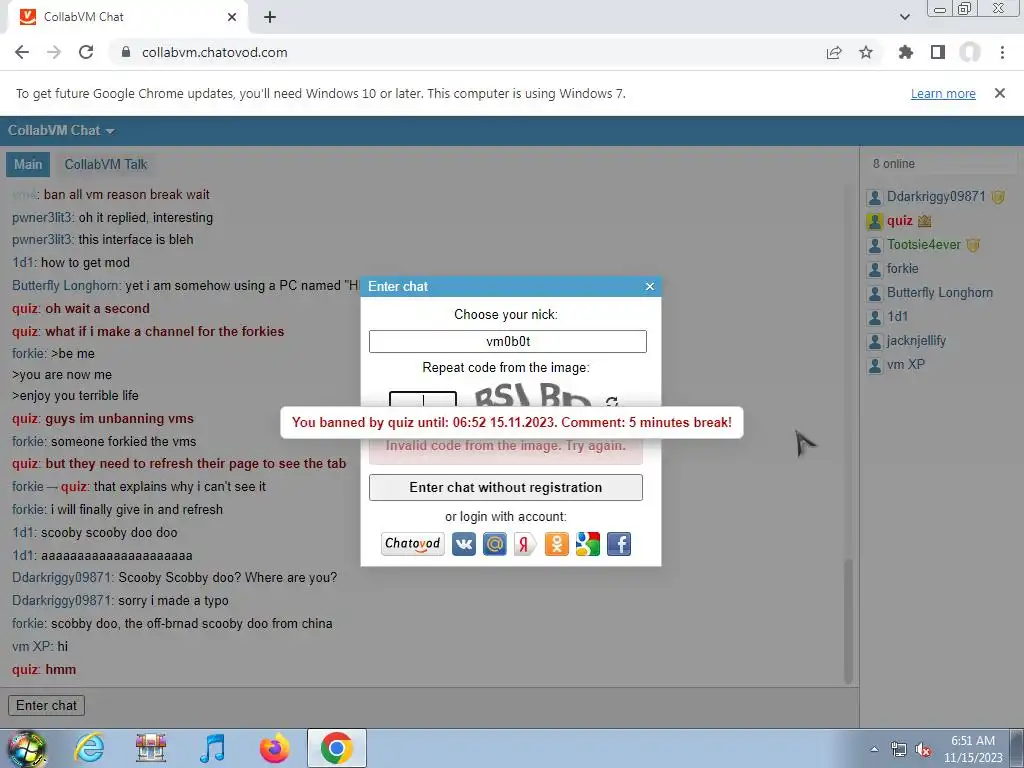1024x768 pixels.
Task: Log in with the Mail.ru @ icon
Action: click(494, 543)
